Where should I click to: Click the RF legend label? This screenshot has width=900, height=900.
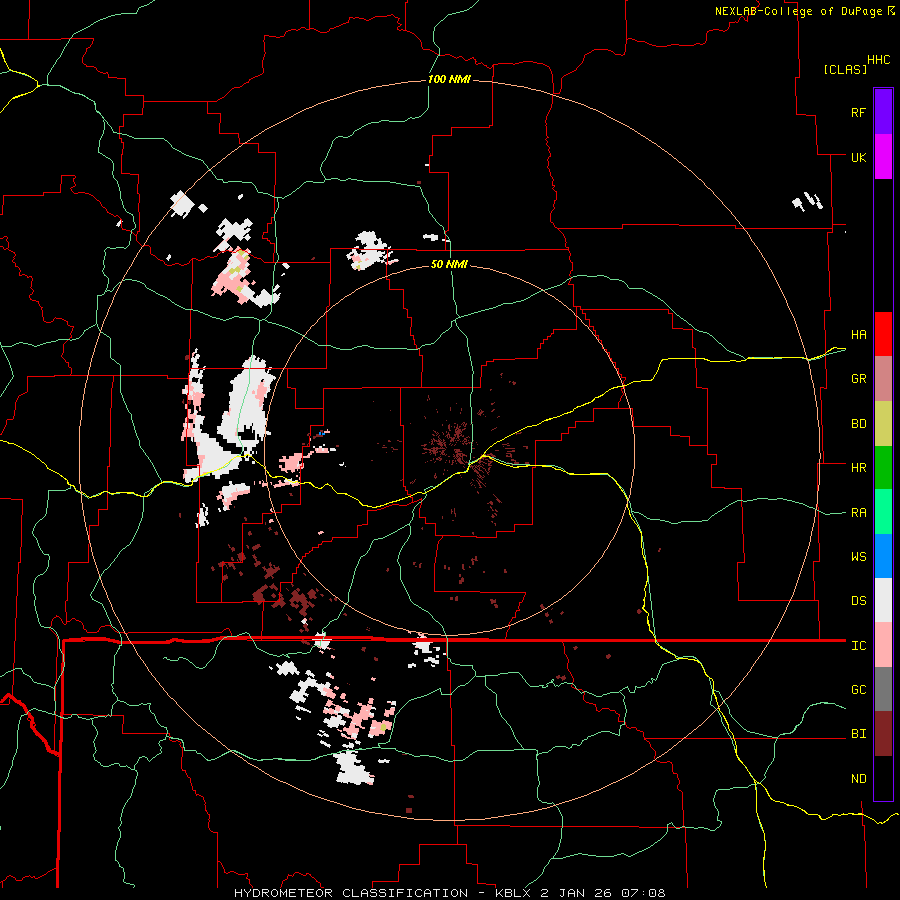coord(858,112)
